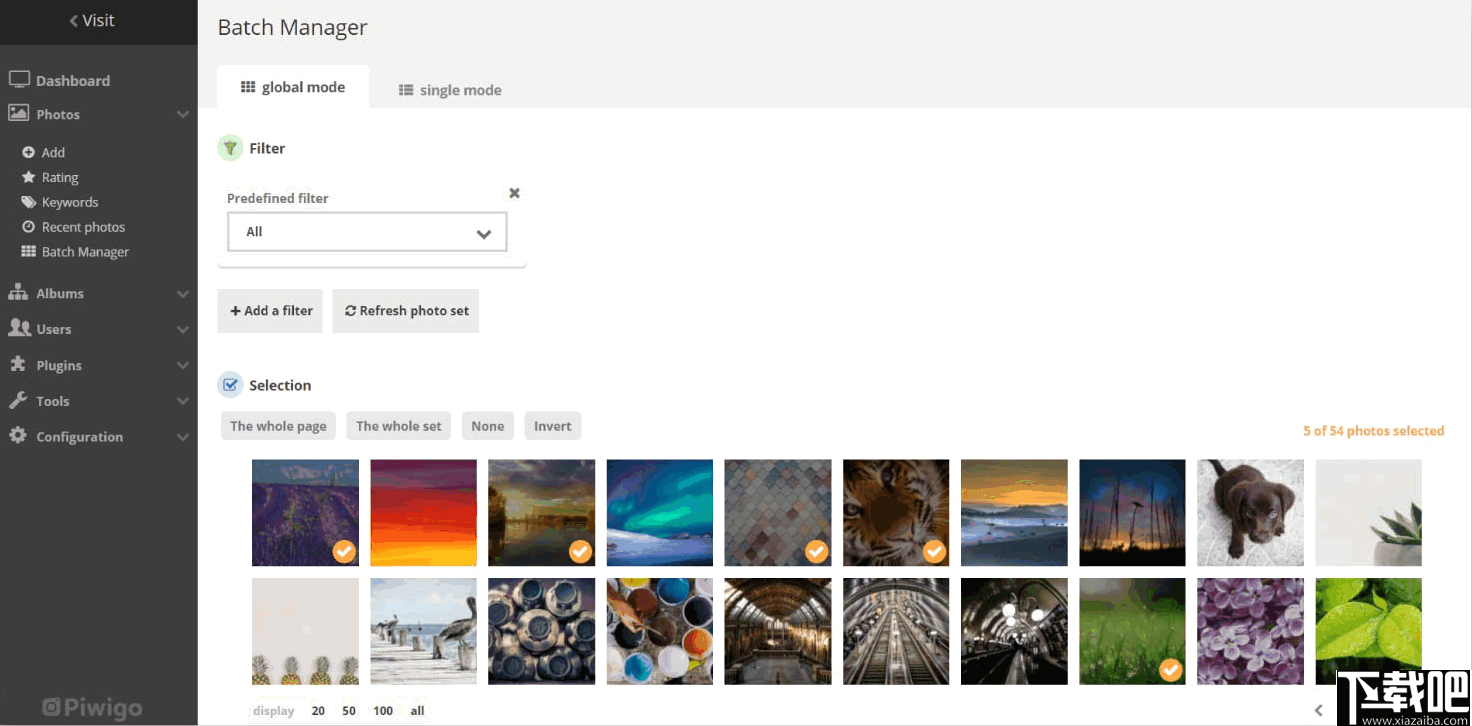Click the green leaves thumbnail
This screenshot has width=1472, height=726.
pos(1368,631)
